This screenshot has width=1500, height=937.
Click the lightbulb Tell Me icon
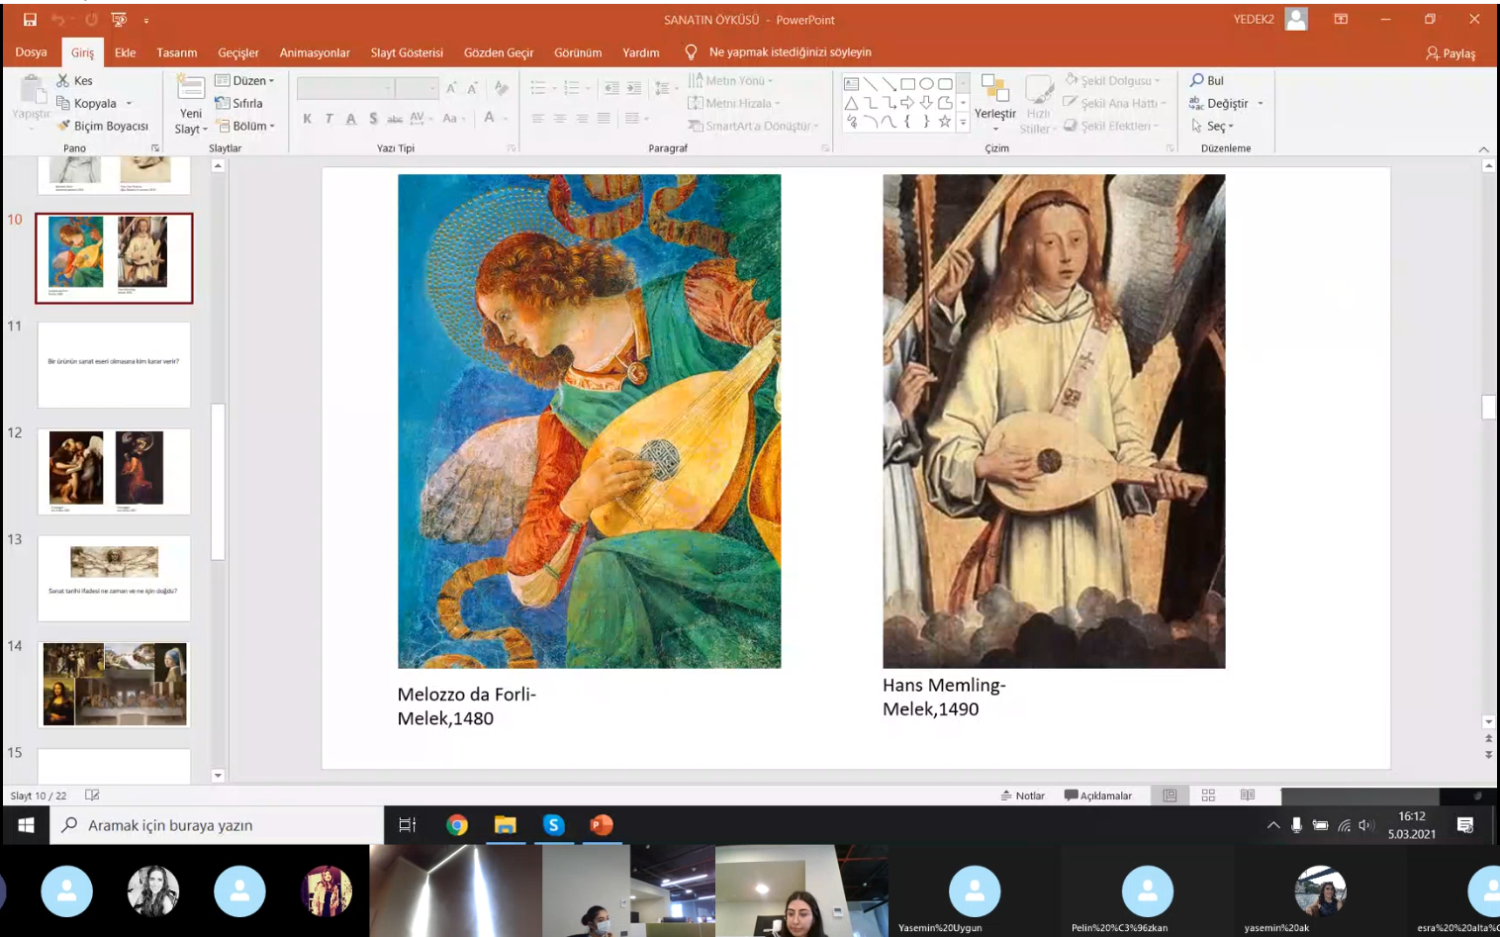coord(690,52)
